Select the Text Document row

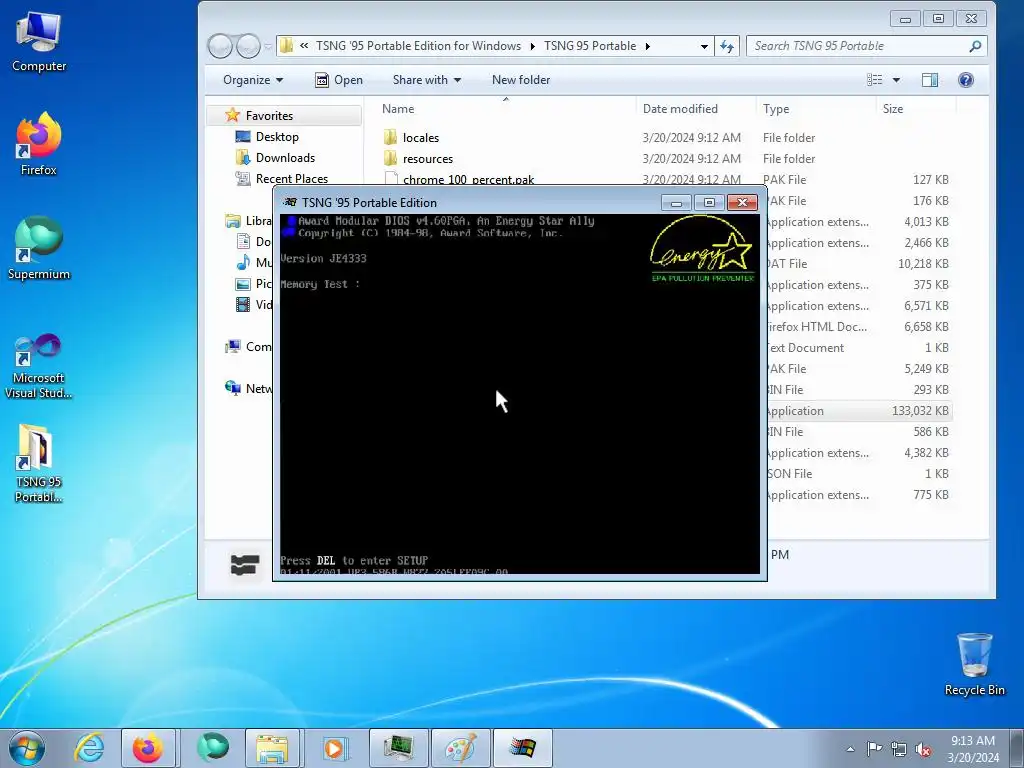(x=859, y=347)
